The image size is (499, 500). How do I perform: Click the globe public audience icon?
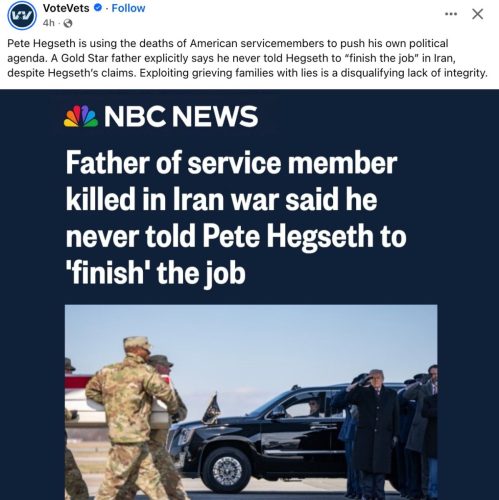[68, 23]
